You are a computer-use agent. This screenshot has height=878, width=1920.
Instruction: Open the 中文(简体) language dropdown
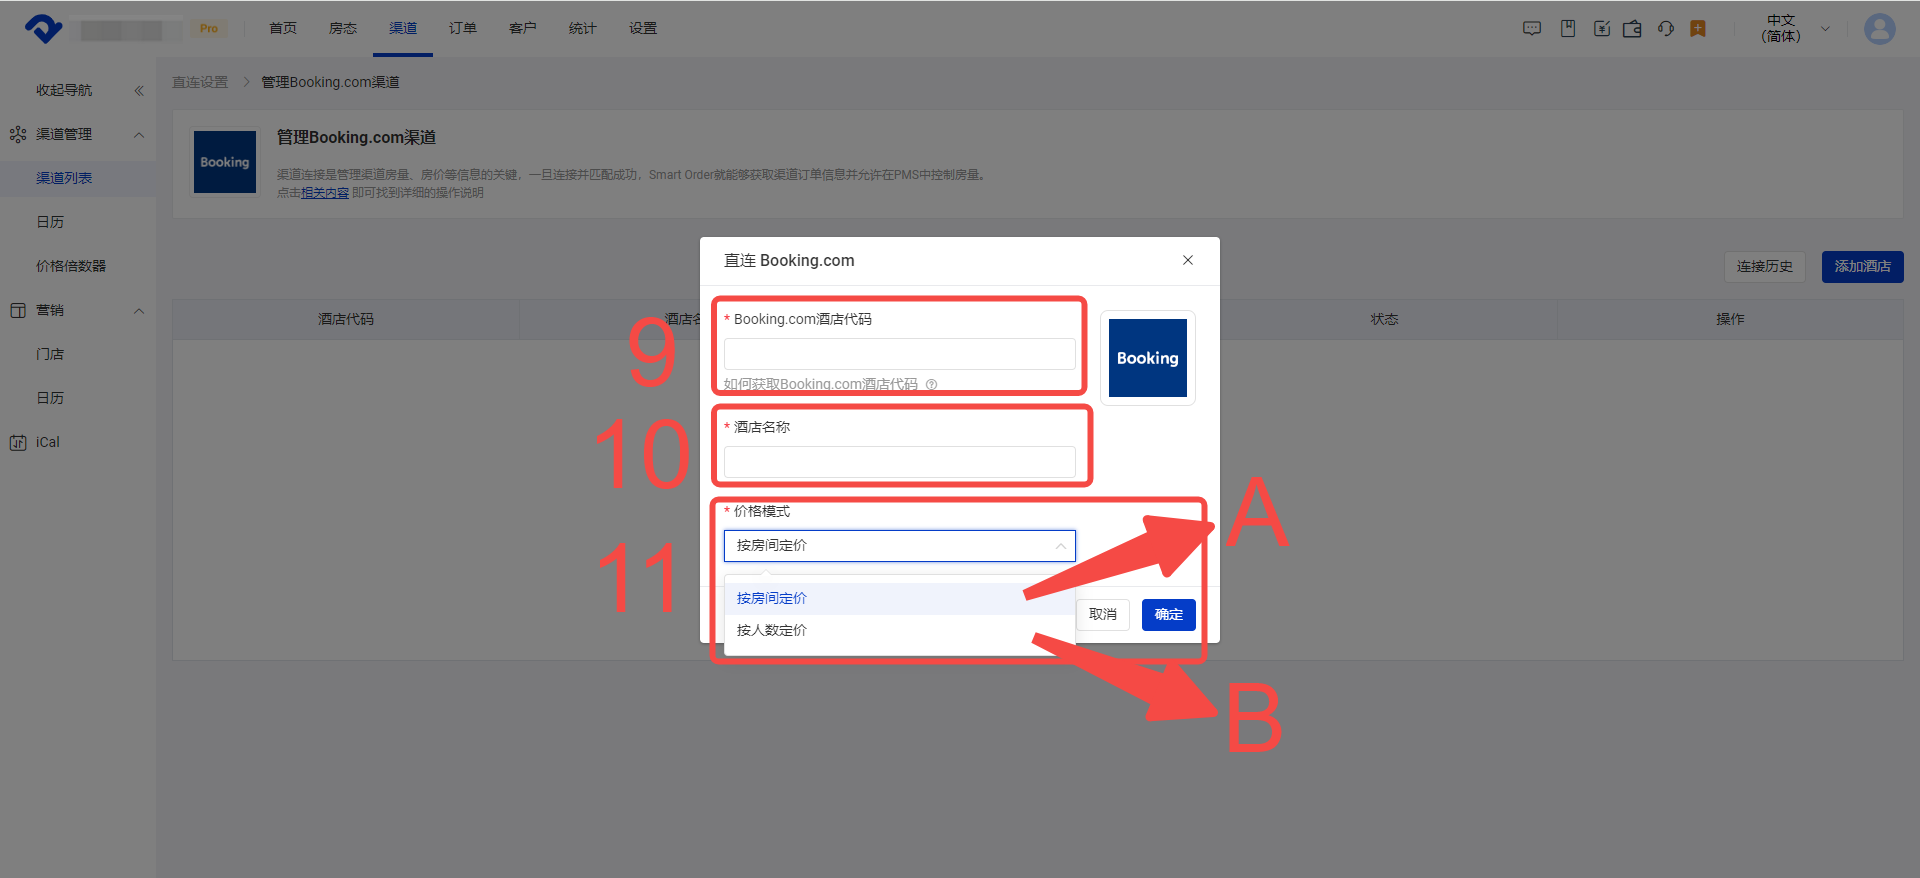pyautogui.click(x=1795, y=29)
